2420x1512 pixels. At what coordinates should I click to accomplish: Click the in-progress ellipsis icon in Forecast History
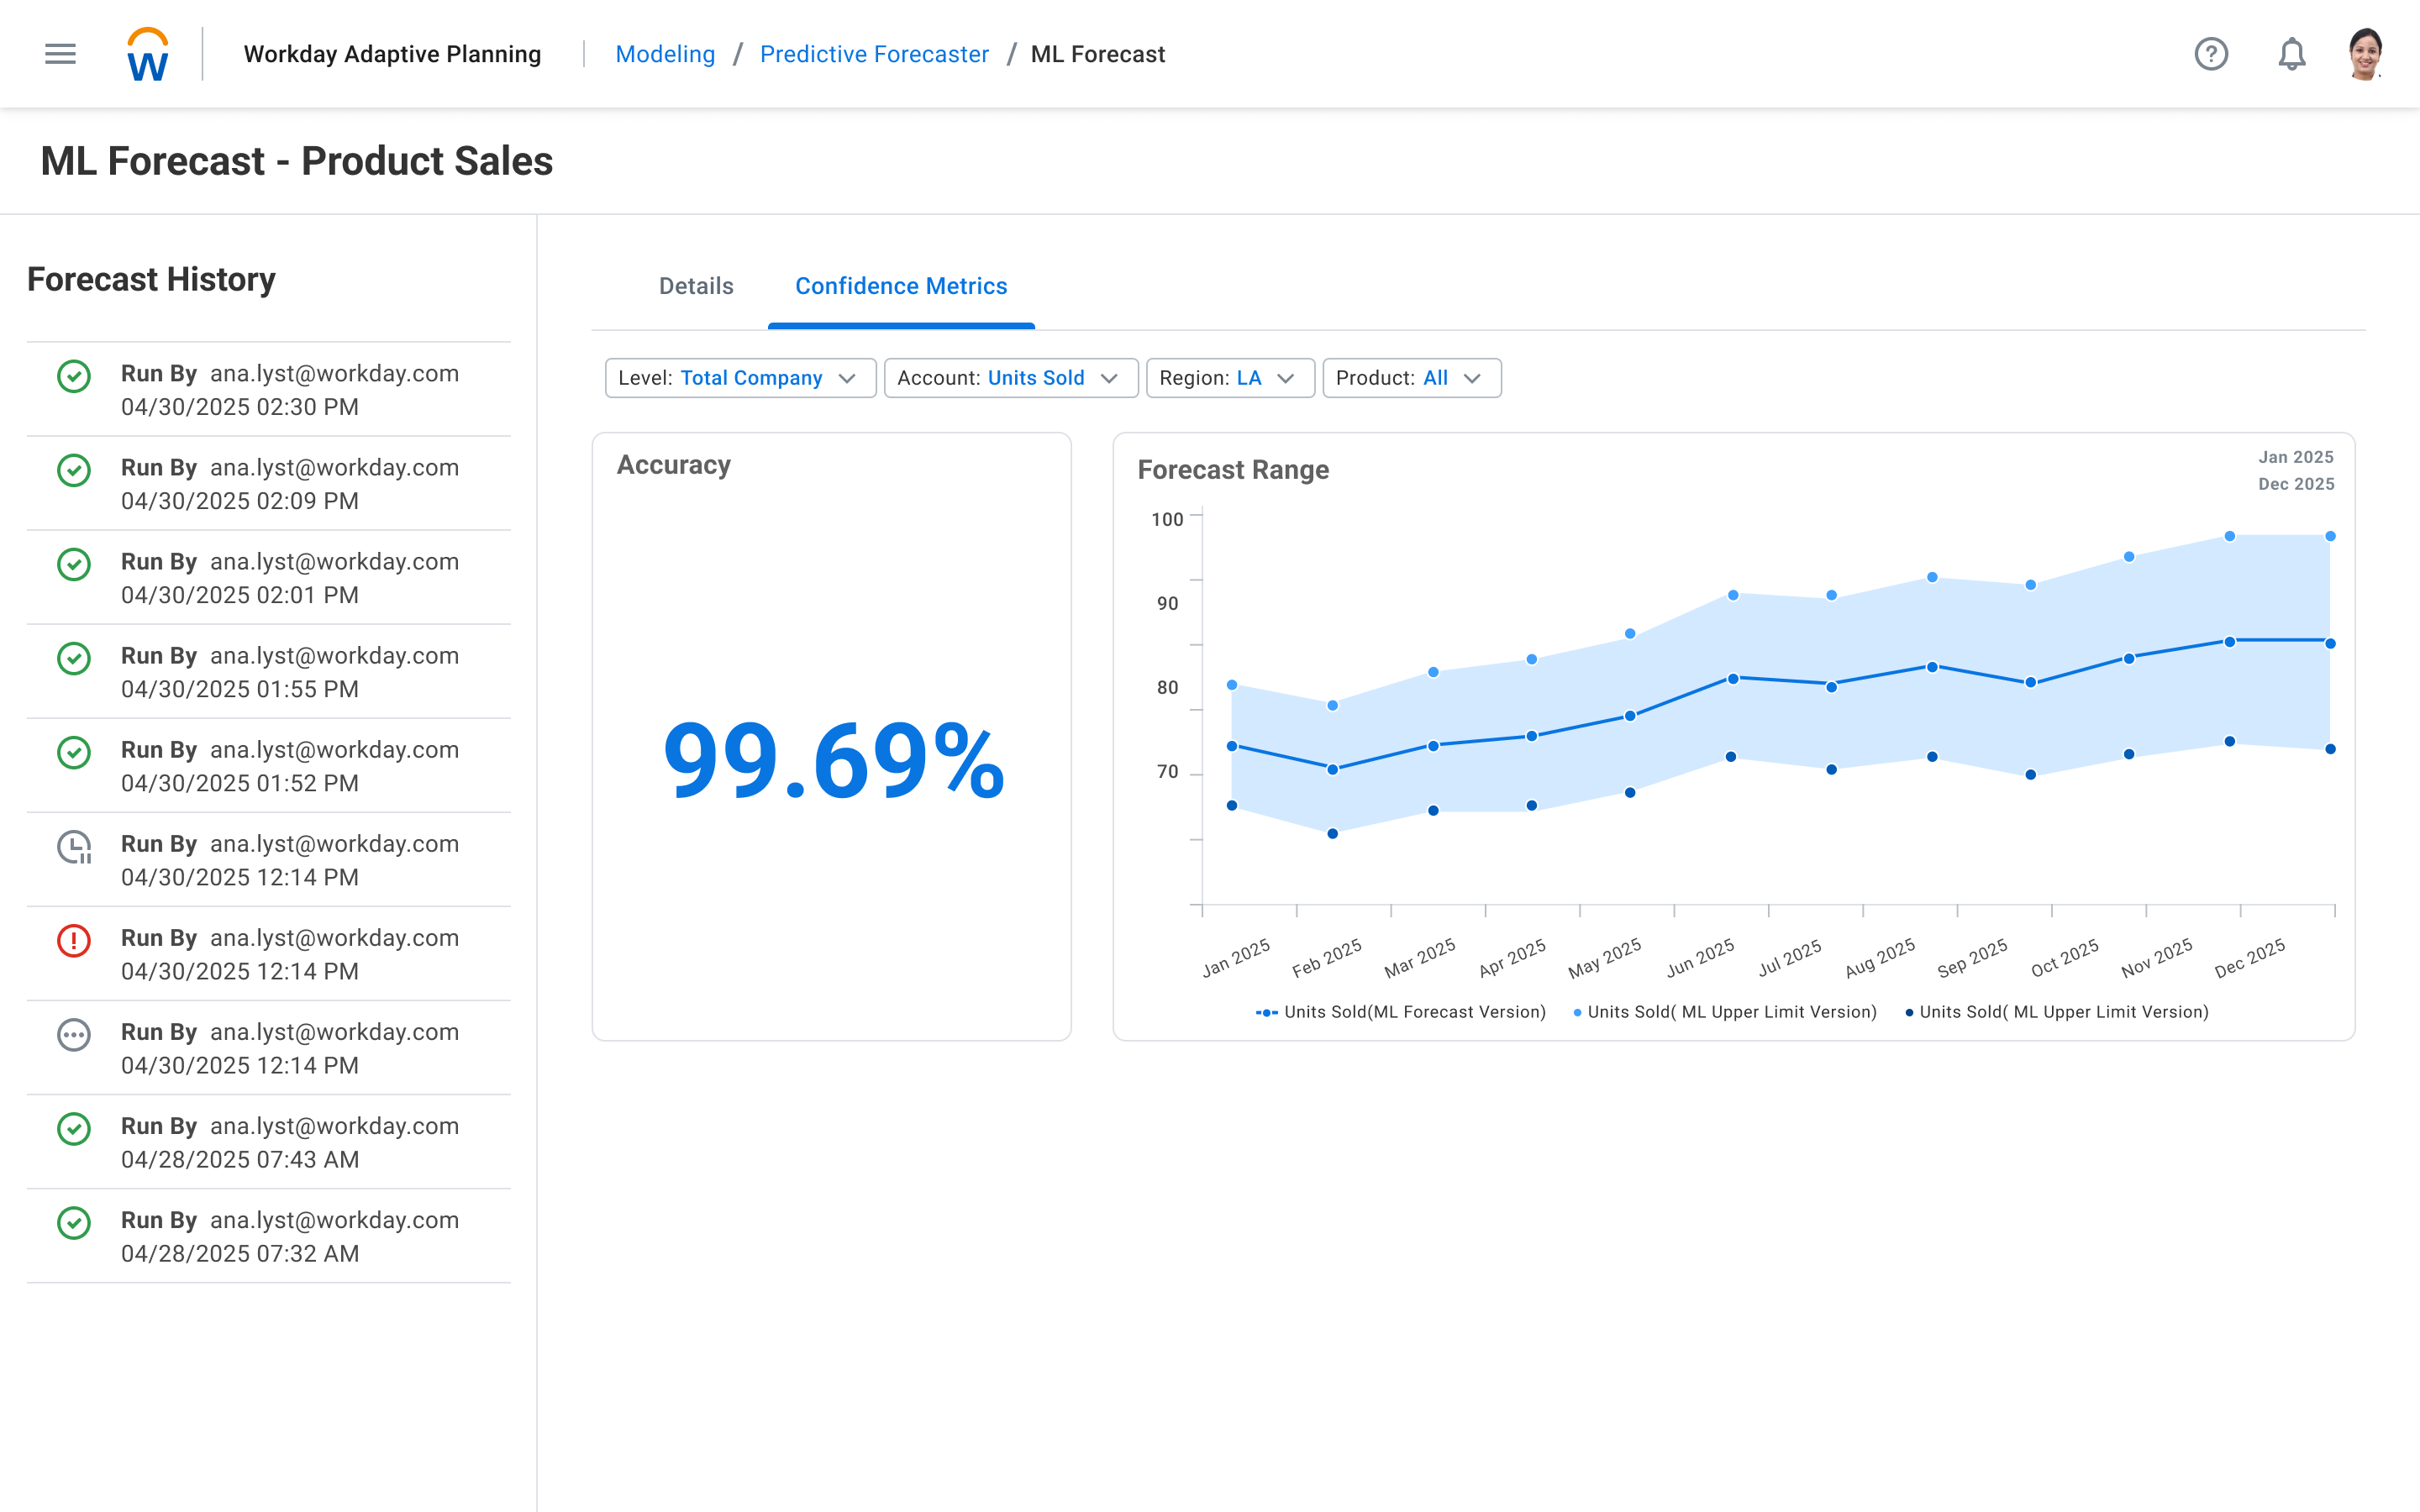74,1035
